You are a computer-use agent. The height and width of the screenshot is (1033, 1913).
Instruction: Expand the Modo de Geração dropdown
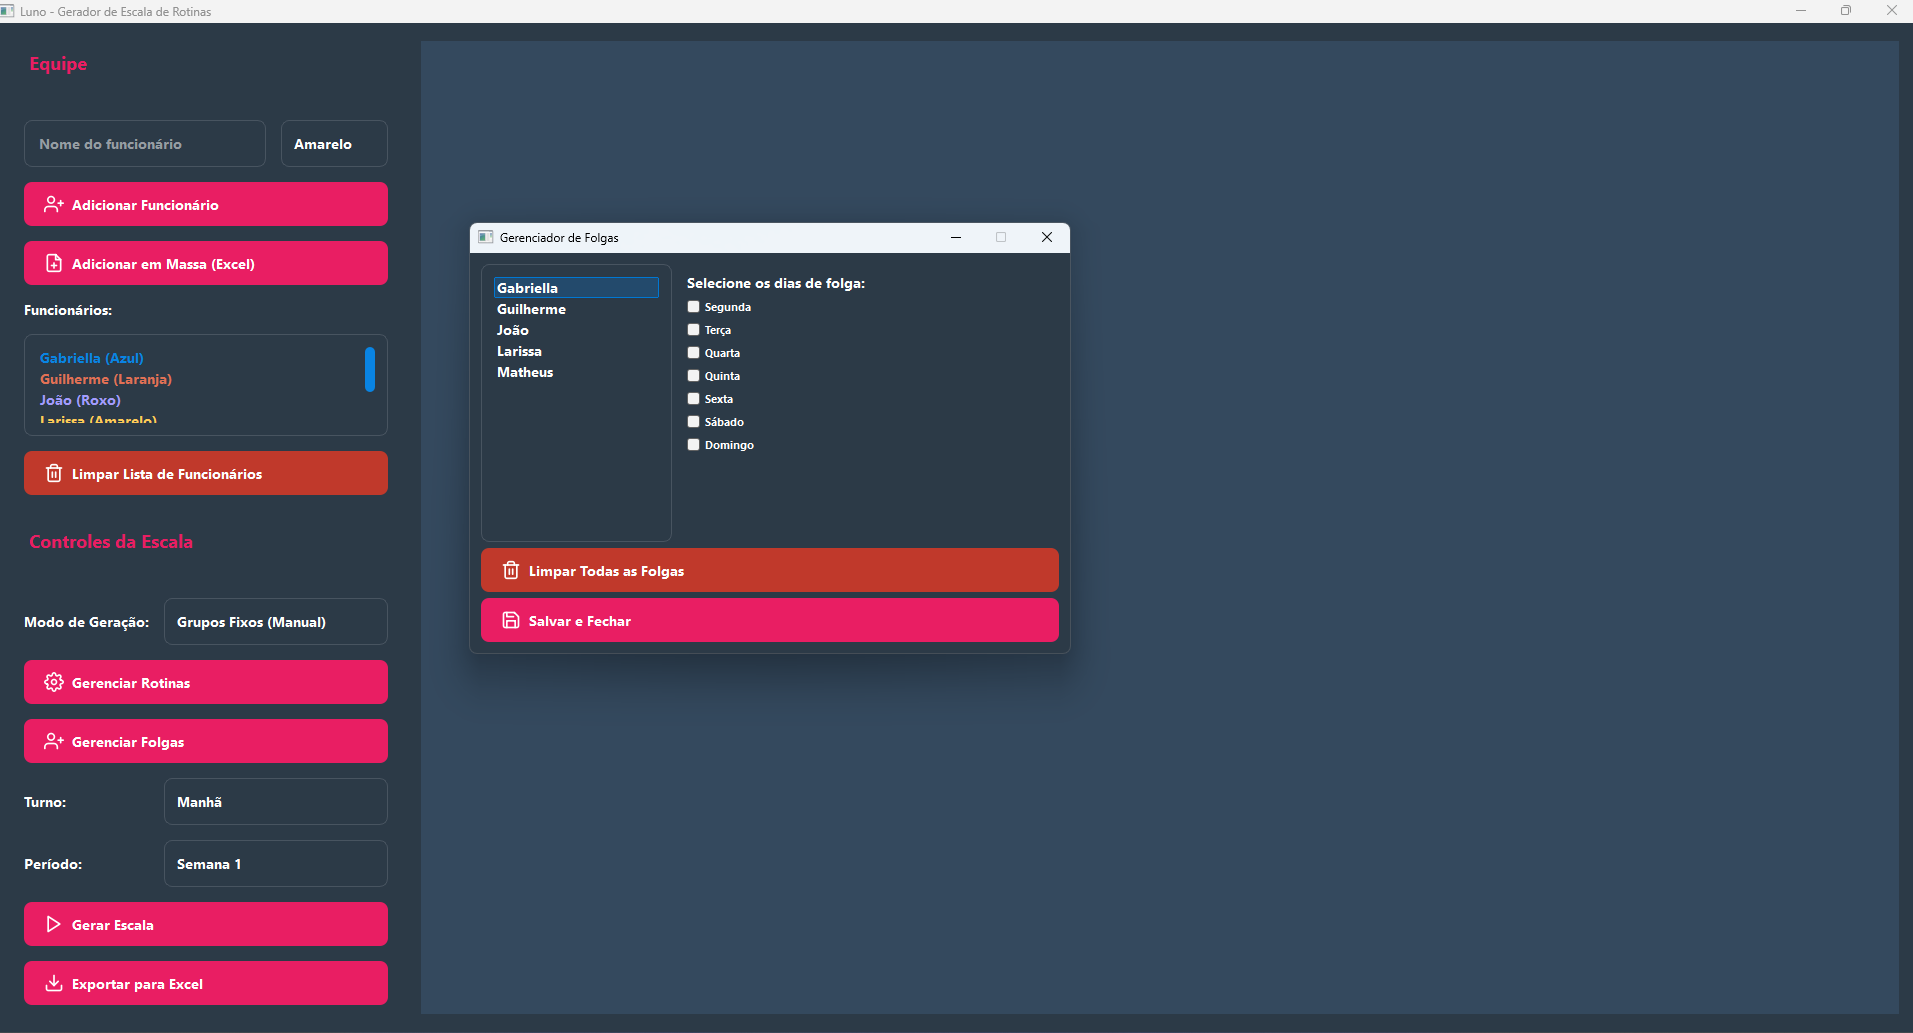pyautogui.click(x=275, y=622)
